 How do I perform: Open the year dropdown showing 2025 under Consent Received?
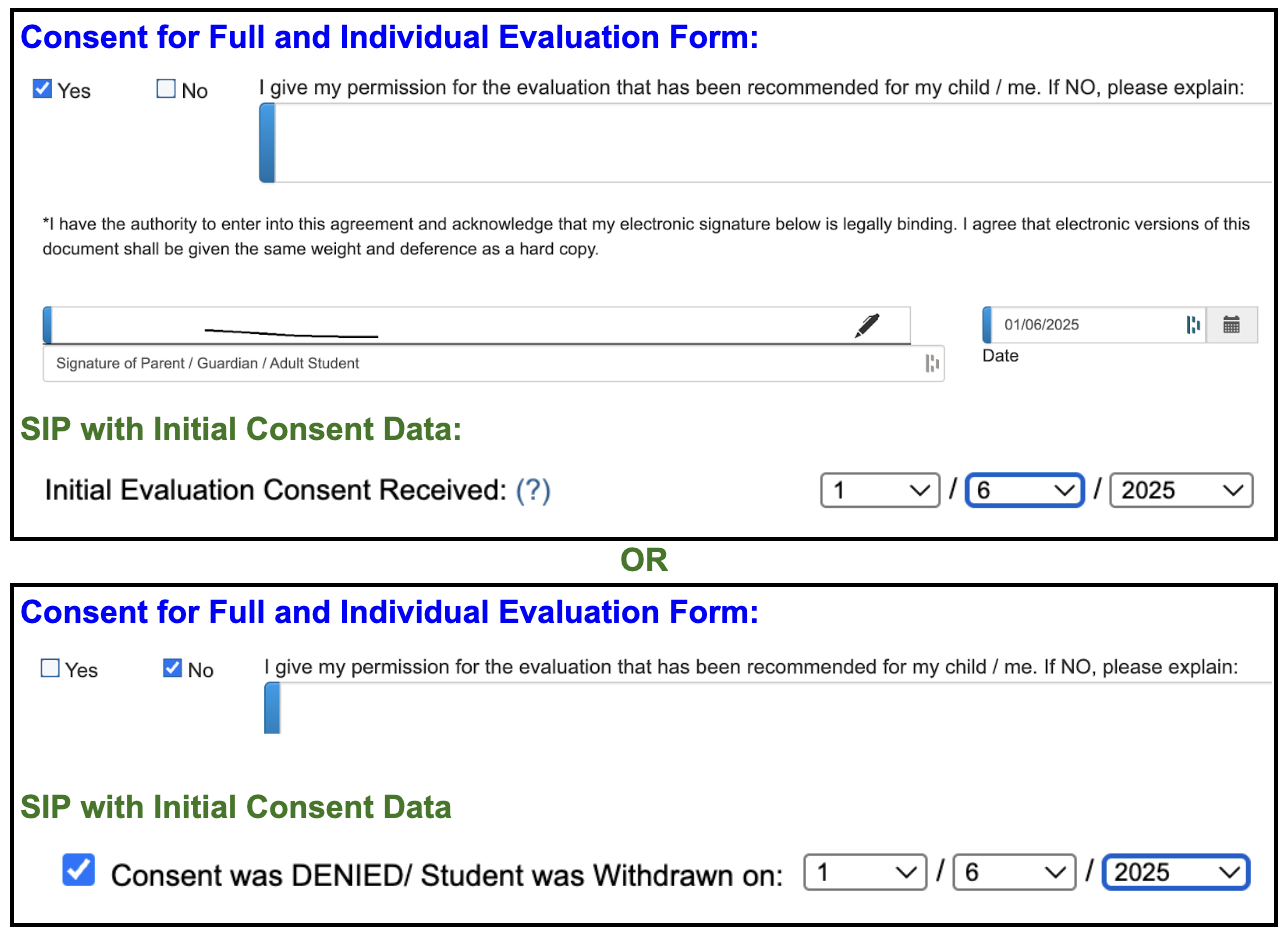[x=1180, y=489]
